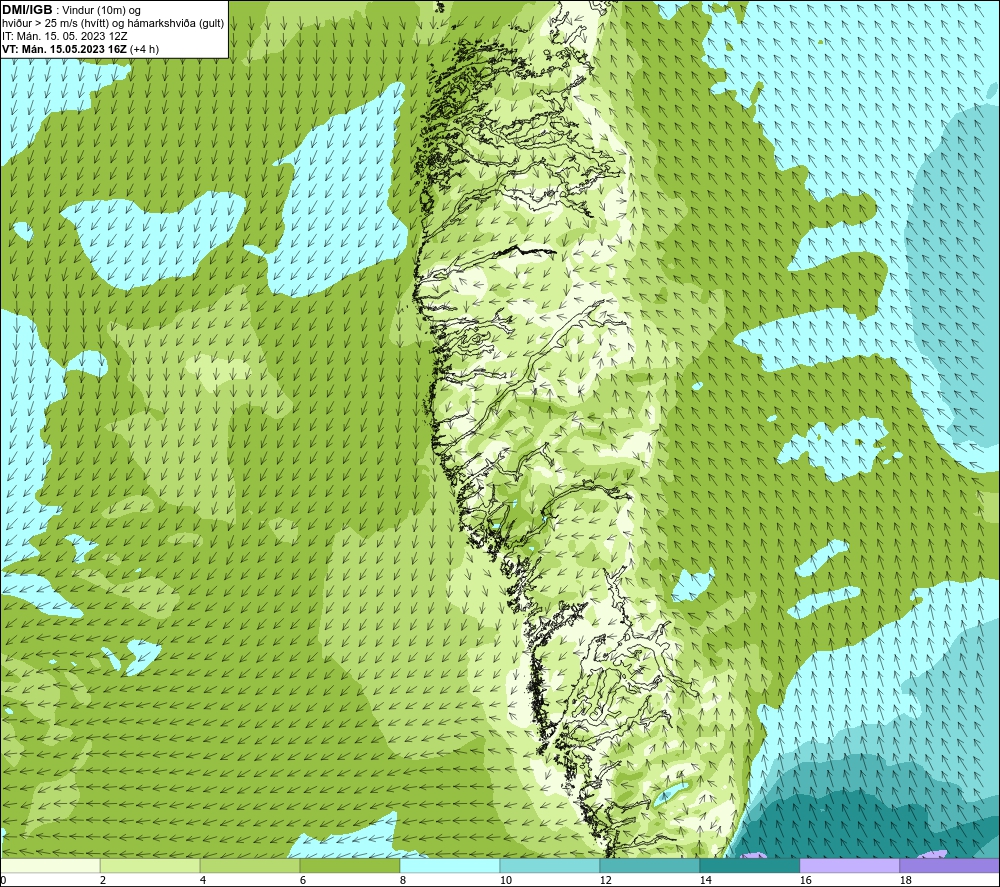Click the purple legend swatch above 18
1000x887 pixels.
point(950,865)
